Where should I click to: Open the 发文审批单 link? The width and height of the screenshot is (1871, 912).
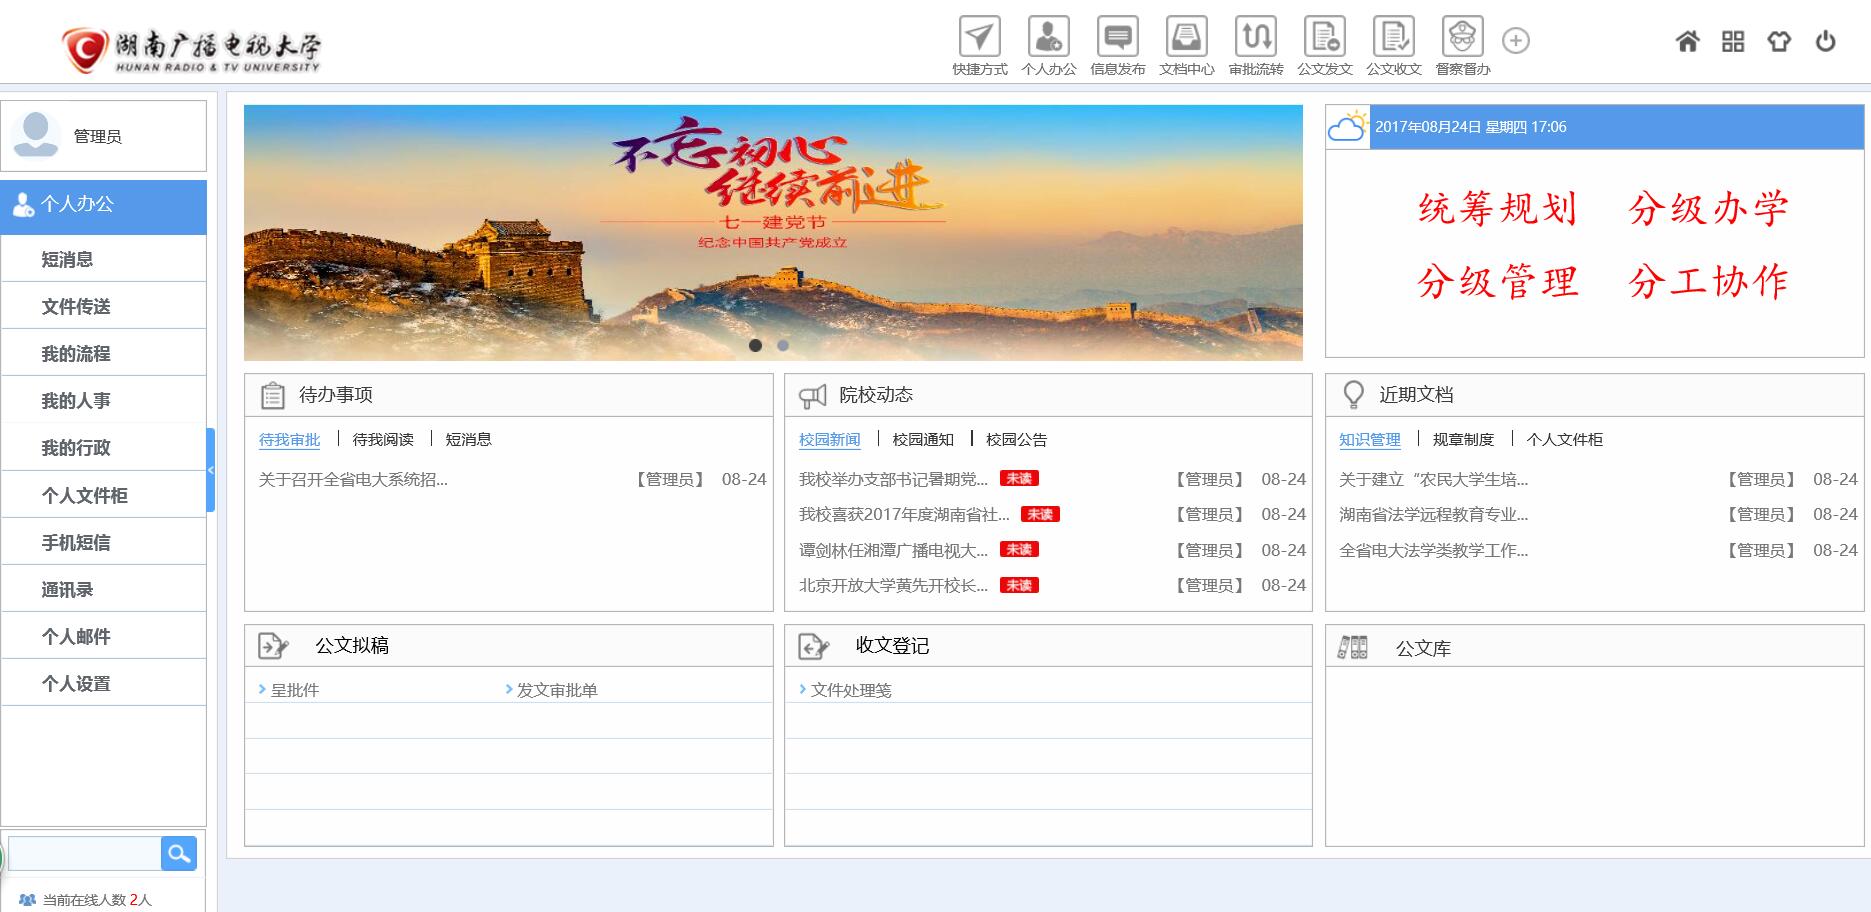[x=557, y=690]
